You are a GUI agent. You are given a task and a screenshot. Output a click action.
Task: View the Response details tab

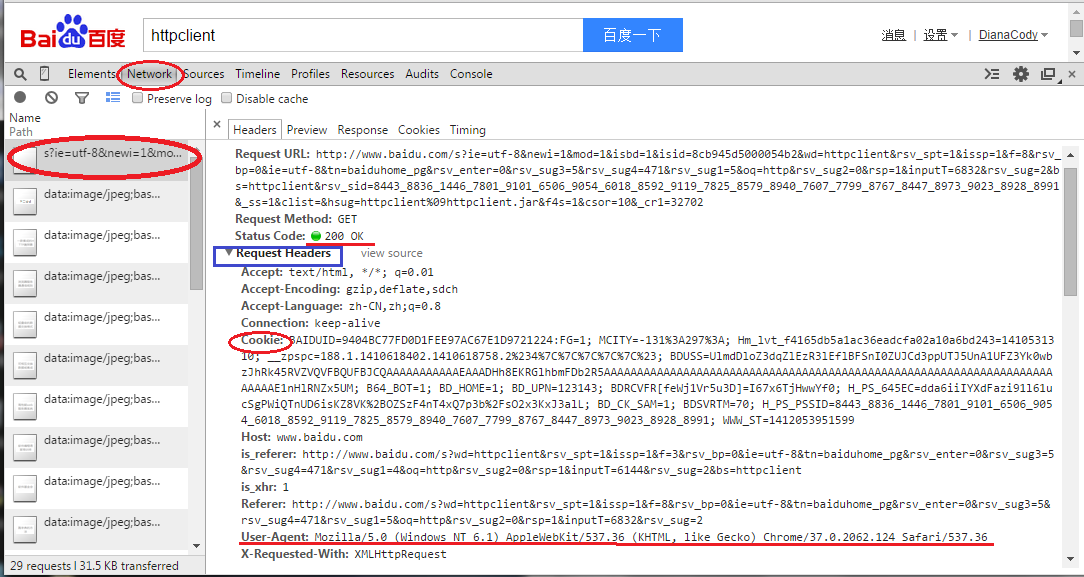[x=363, y=130]
